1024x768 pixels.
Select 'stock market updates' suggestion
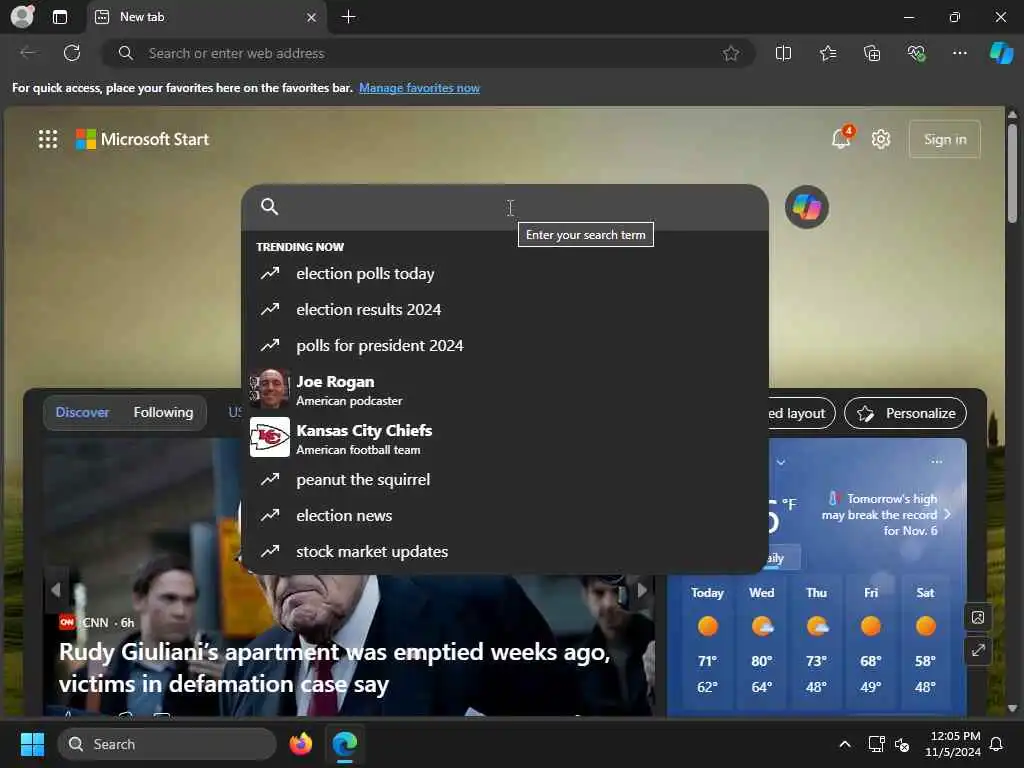pyautogui.click(x=504, y=551)
